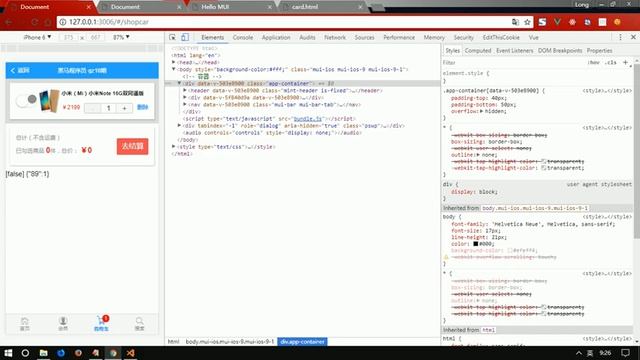Click the blue delete link for cart item
This screenshot has width=640, height=360.
click(x=142, y=107)
